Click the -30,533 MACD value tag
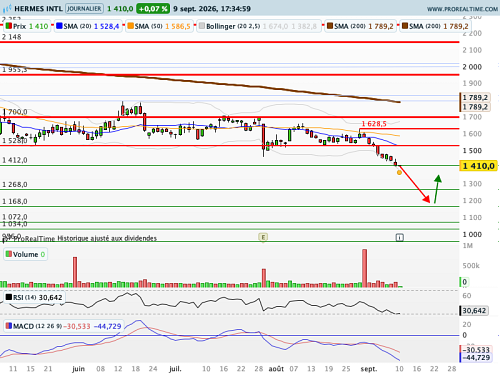500x375 pixels. [476, 350]
